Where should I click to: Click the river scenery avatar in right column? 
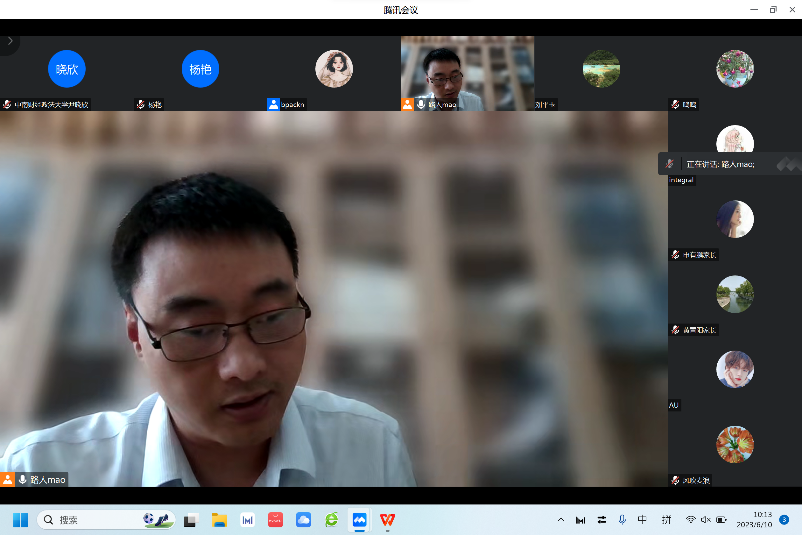coord(735,294)
